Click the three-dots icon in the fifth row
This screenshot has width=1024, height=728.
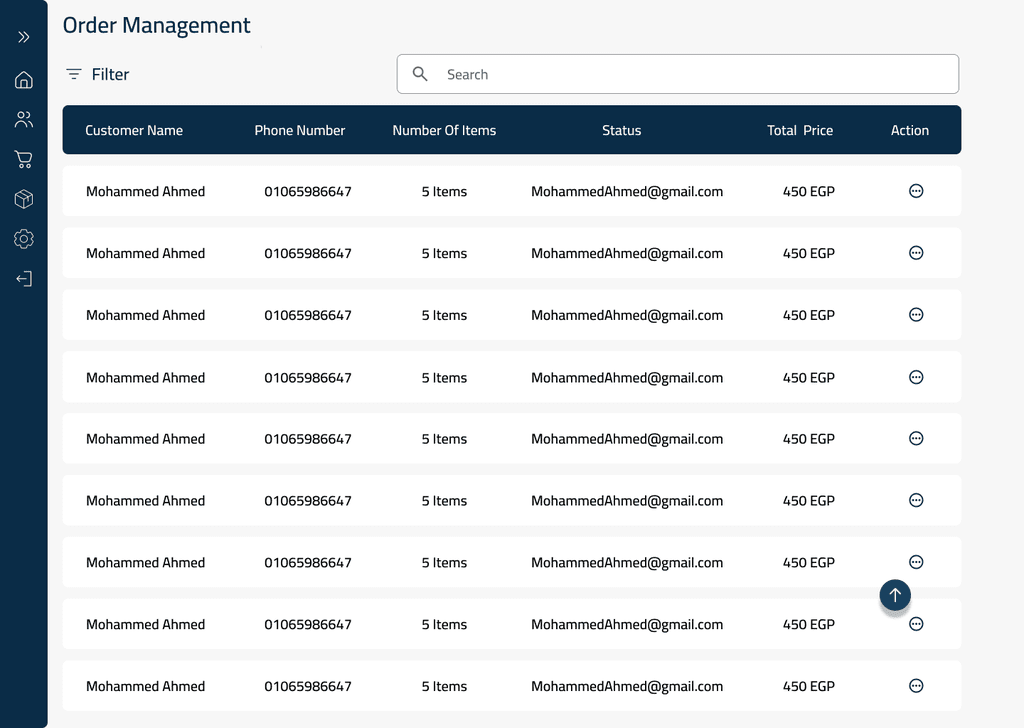click(x=915, y=439)
